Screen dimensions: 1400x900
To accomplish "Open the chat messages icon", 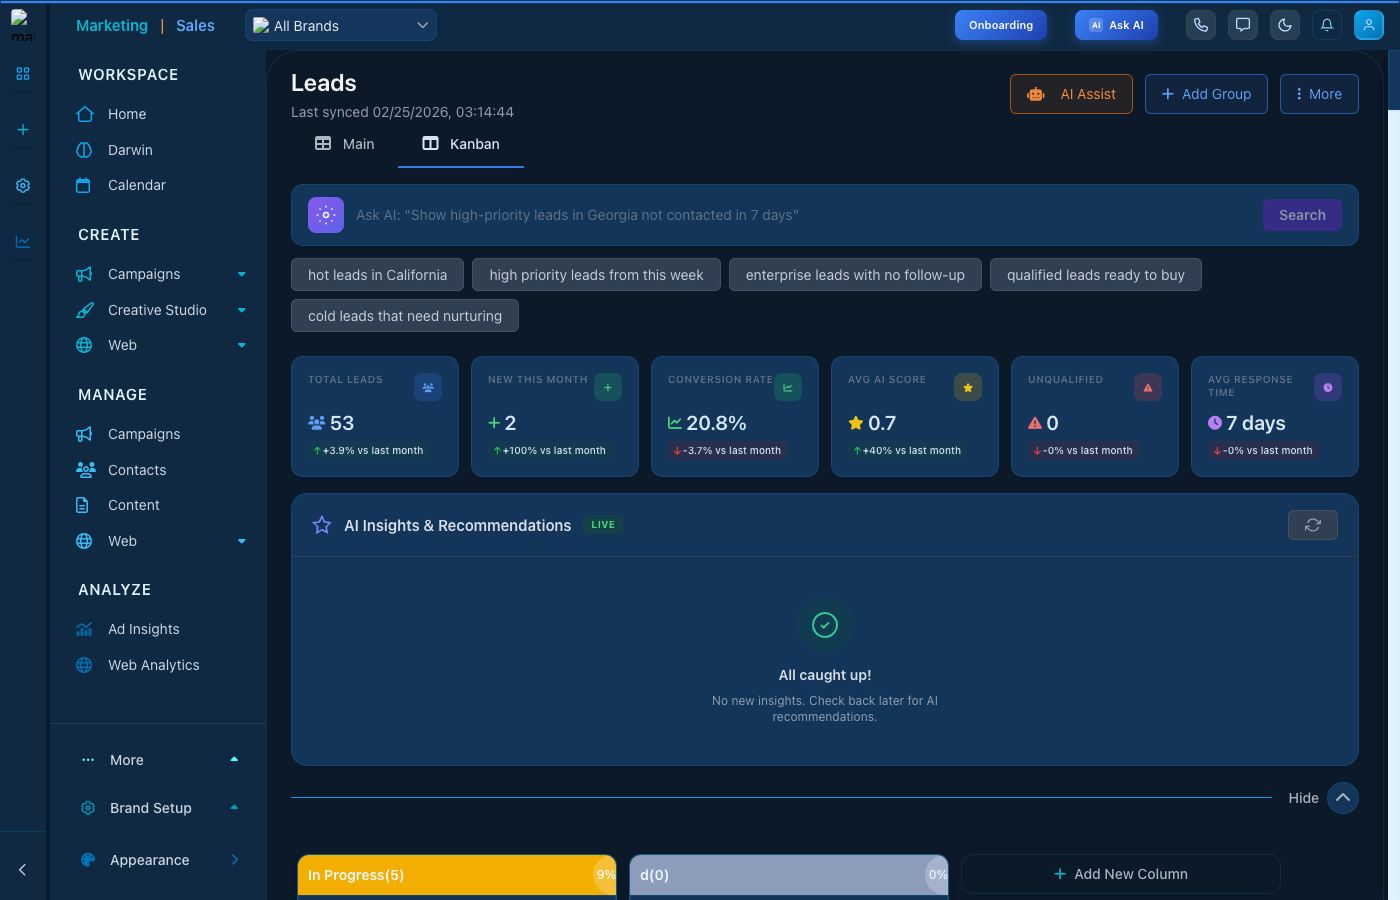I will pyautogui.click(x=1243, y=25).
